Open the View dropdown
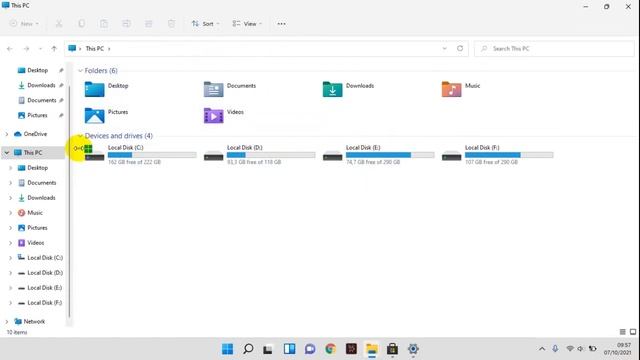 (247, 24)
